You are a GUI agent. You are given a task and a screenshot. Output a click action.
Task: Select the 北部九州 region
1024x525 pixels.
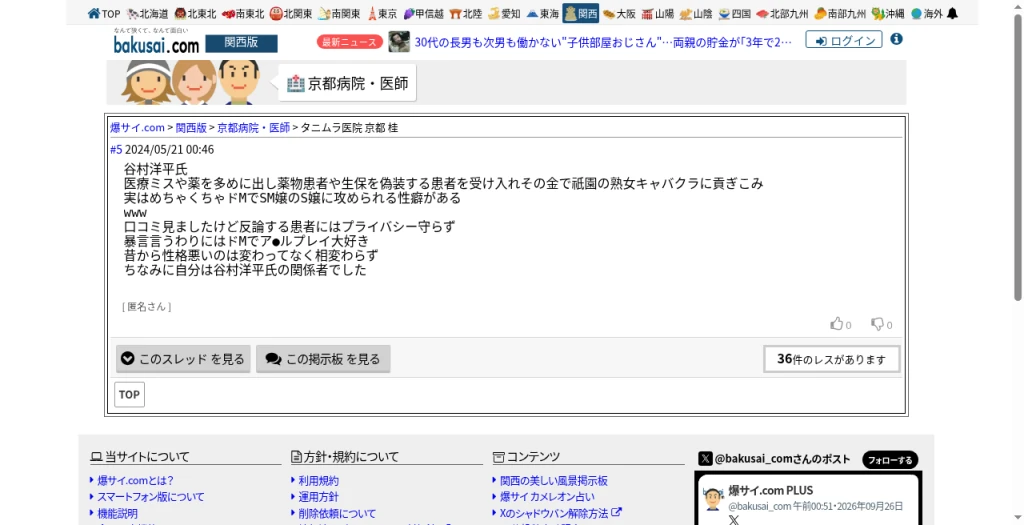point(782,13)
